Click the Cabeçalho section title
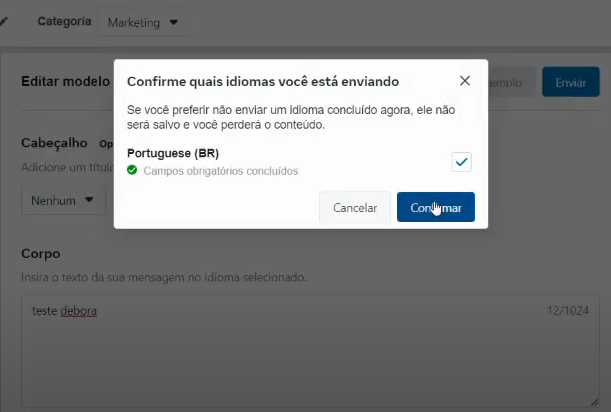The width and height of the screenshot is (611, 412). pos(55,143)
